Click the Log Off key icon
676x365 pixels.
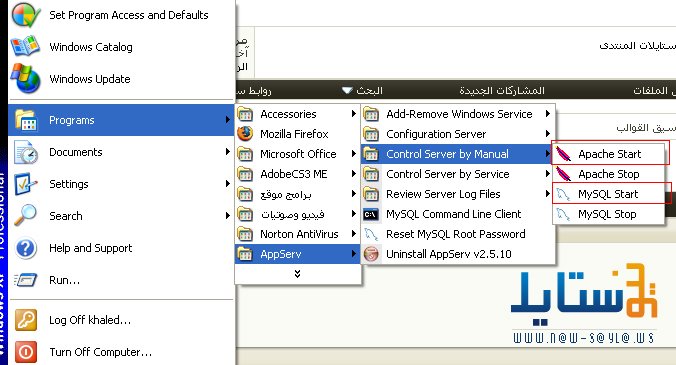tap(26, 320)
